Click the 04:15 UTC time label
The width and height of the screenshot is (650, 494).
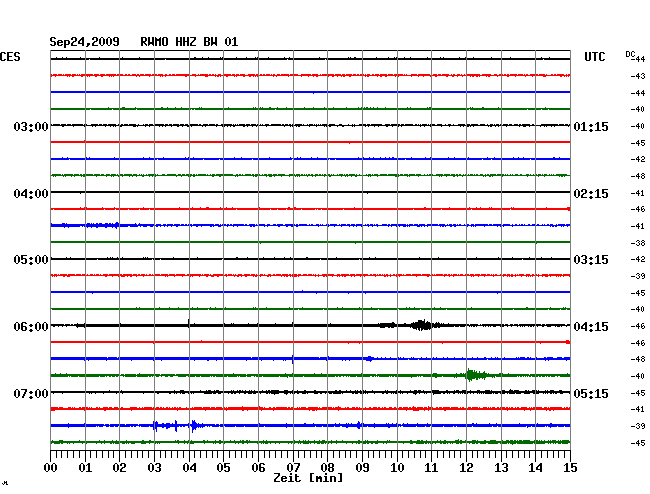click(x=591, y=327)
